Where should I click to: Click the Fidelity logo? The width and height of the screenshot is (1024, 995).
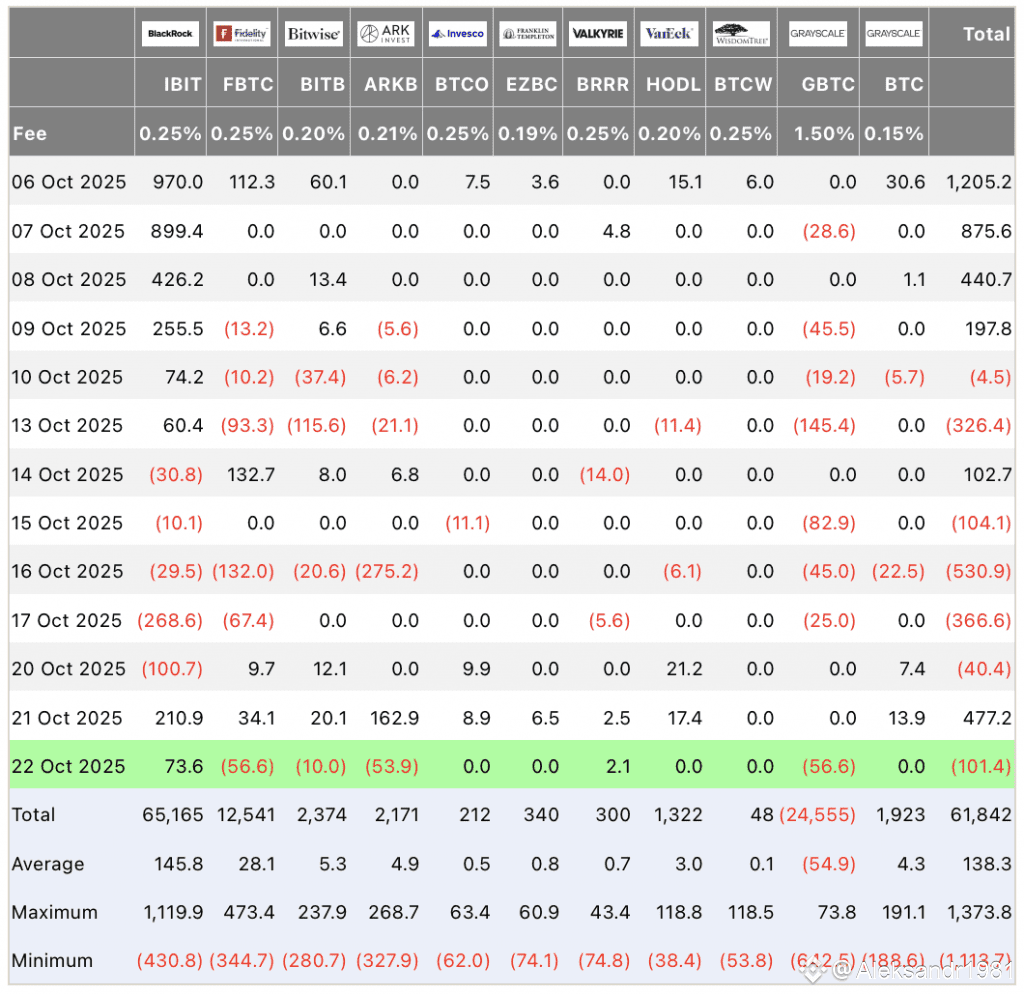pyautogui.click(x=242, y=34)
